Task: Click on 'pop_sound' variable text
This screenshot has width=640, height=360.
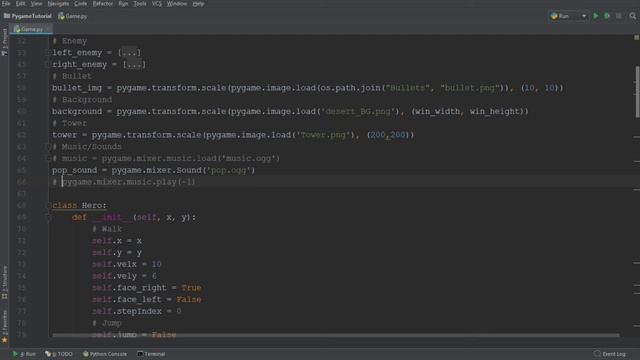Action: click(x=74, y=170)
